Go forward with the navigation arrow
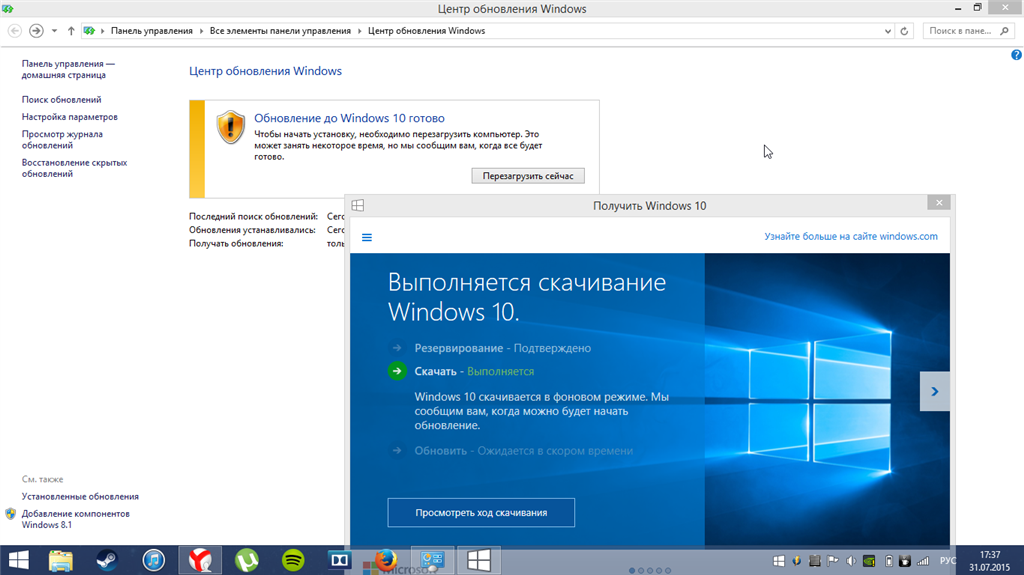 click(37, 31)
